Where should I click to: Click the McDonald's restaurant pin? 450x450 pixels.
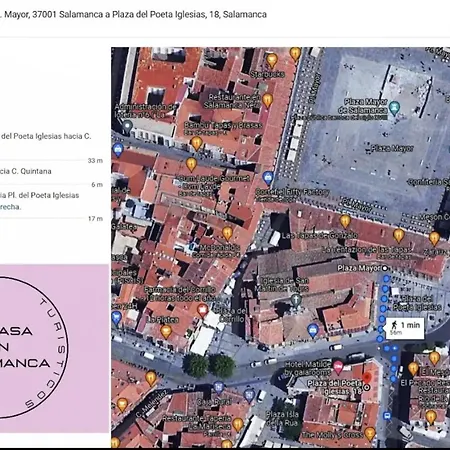227,233
